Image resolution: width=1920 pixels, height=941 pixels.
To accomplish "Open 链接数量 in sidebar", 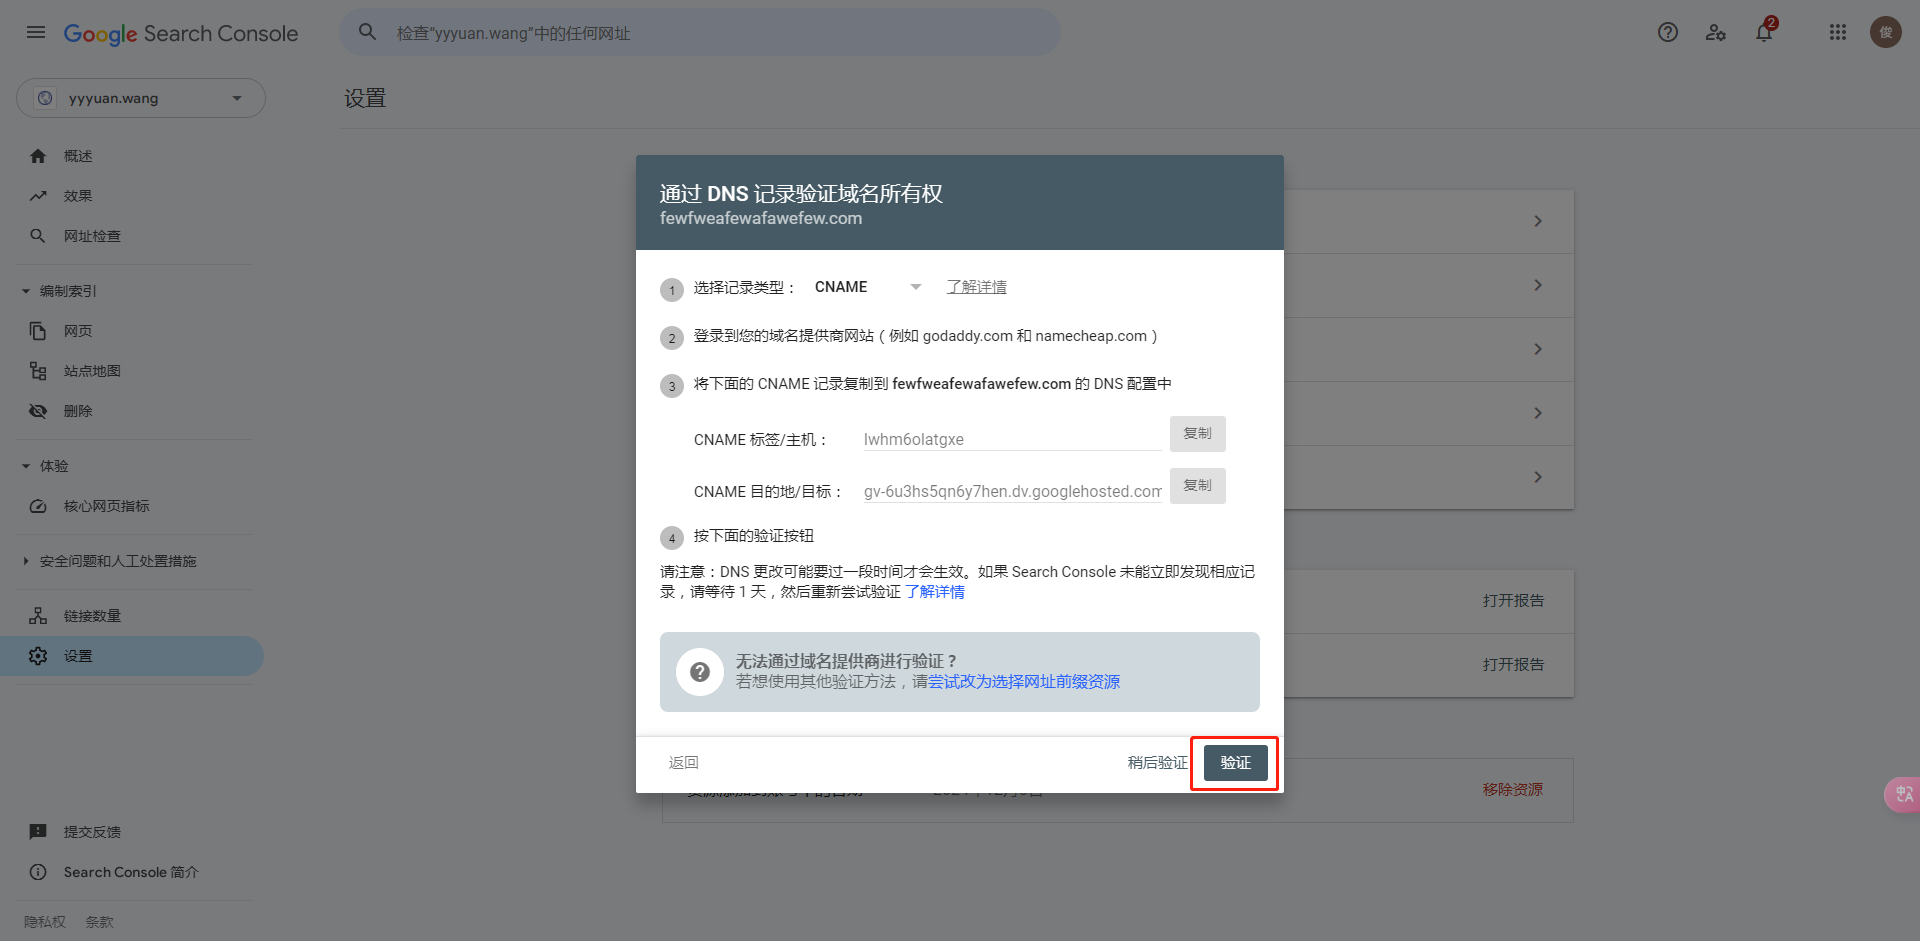I will click(92, 616).
